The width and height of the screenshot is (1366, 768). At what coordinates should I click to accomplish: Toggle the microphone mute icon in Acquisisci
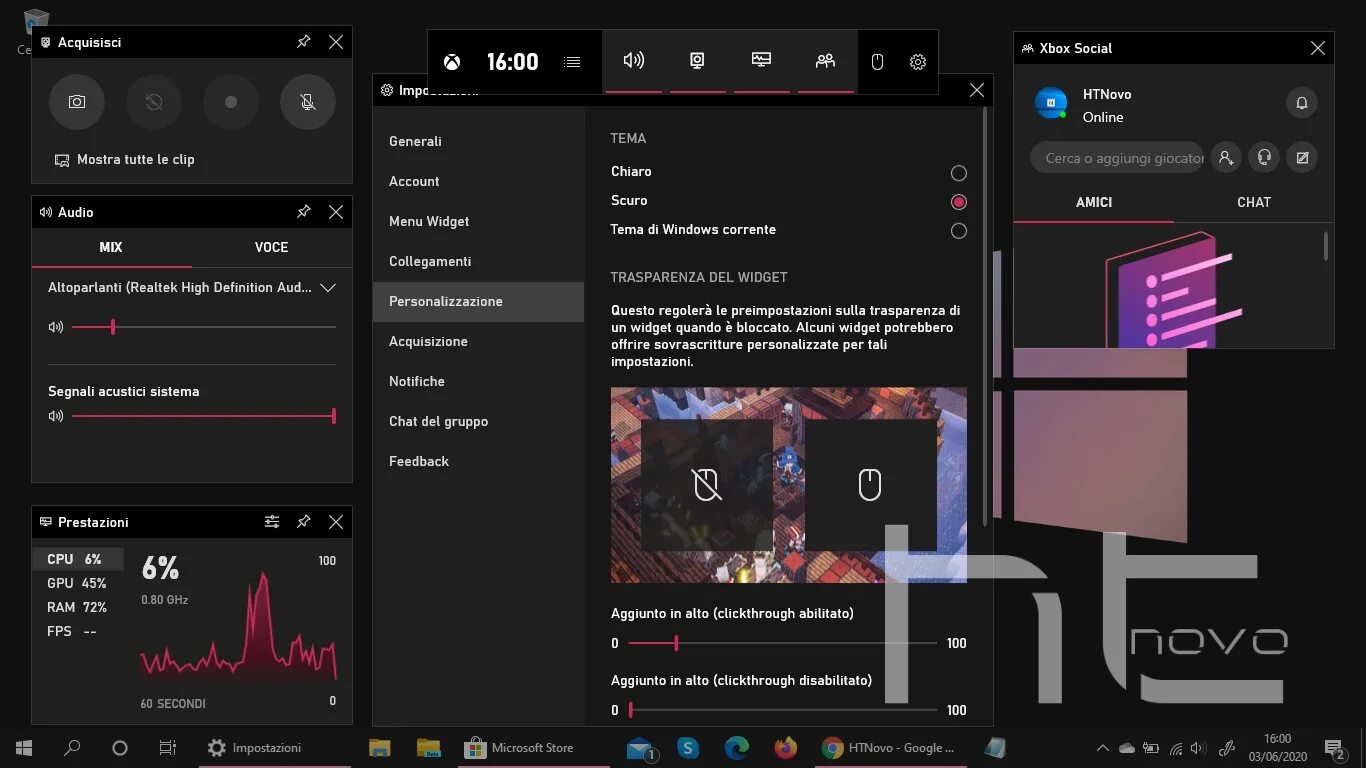[308, 102]
